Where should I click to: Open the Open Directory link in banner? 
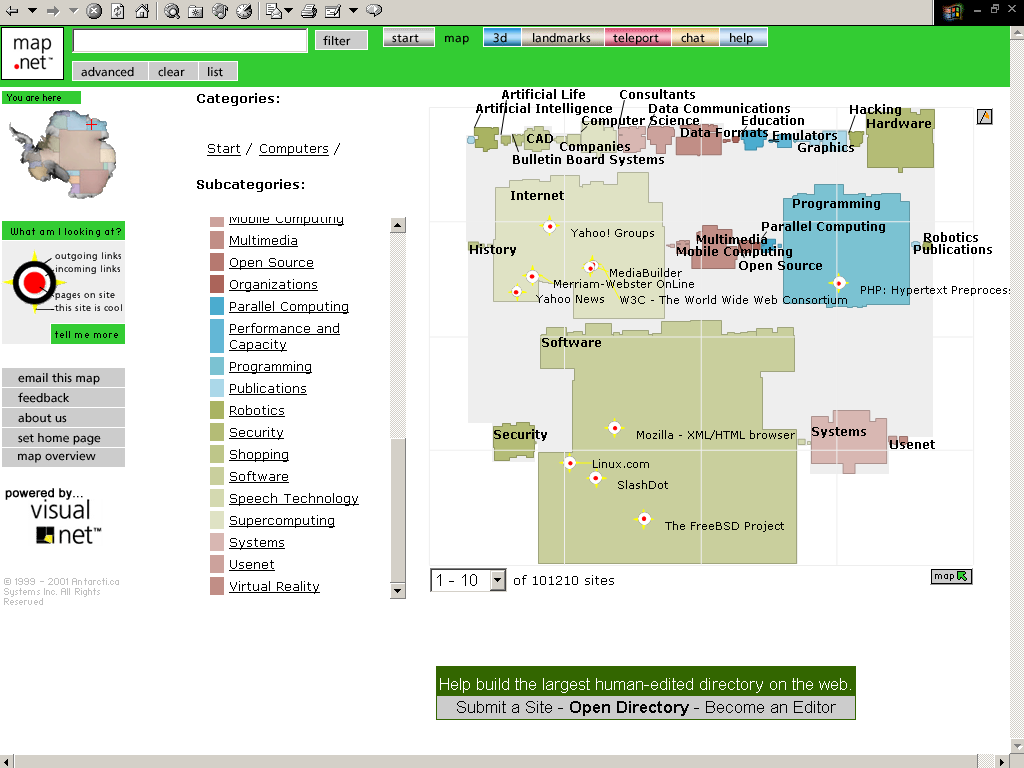click(x=628, y=707)
